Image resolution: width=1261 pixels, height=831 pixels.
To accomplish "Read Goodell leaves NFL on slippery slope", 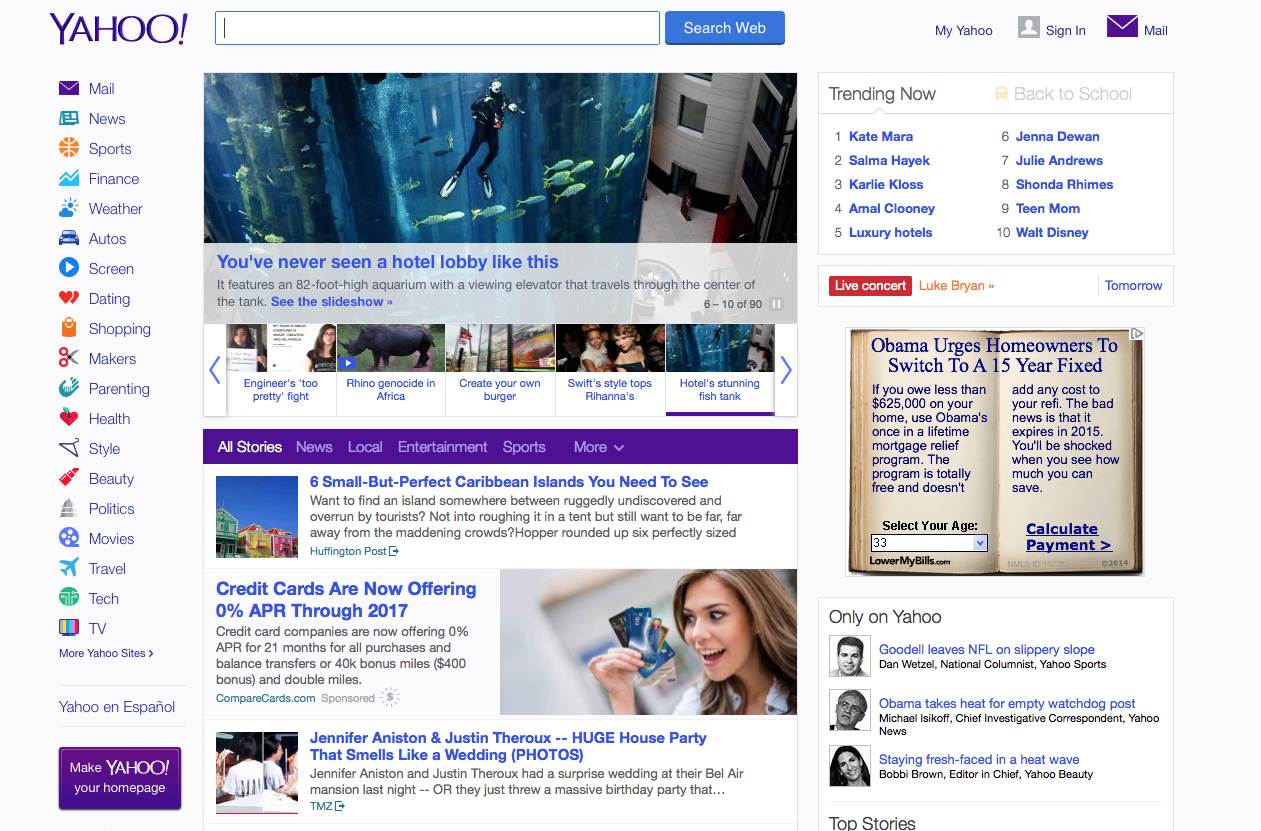I will pos(987,650).
